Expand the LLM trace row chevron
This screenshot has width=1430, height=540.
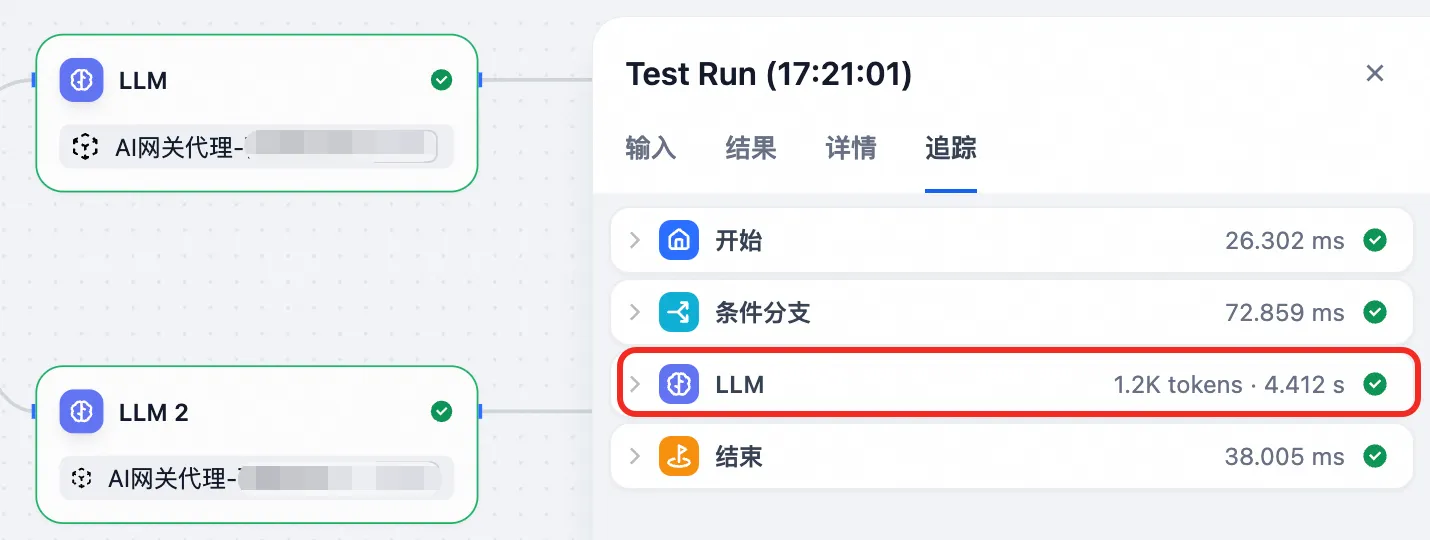point(634,385)
